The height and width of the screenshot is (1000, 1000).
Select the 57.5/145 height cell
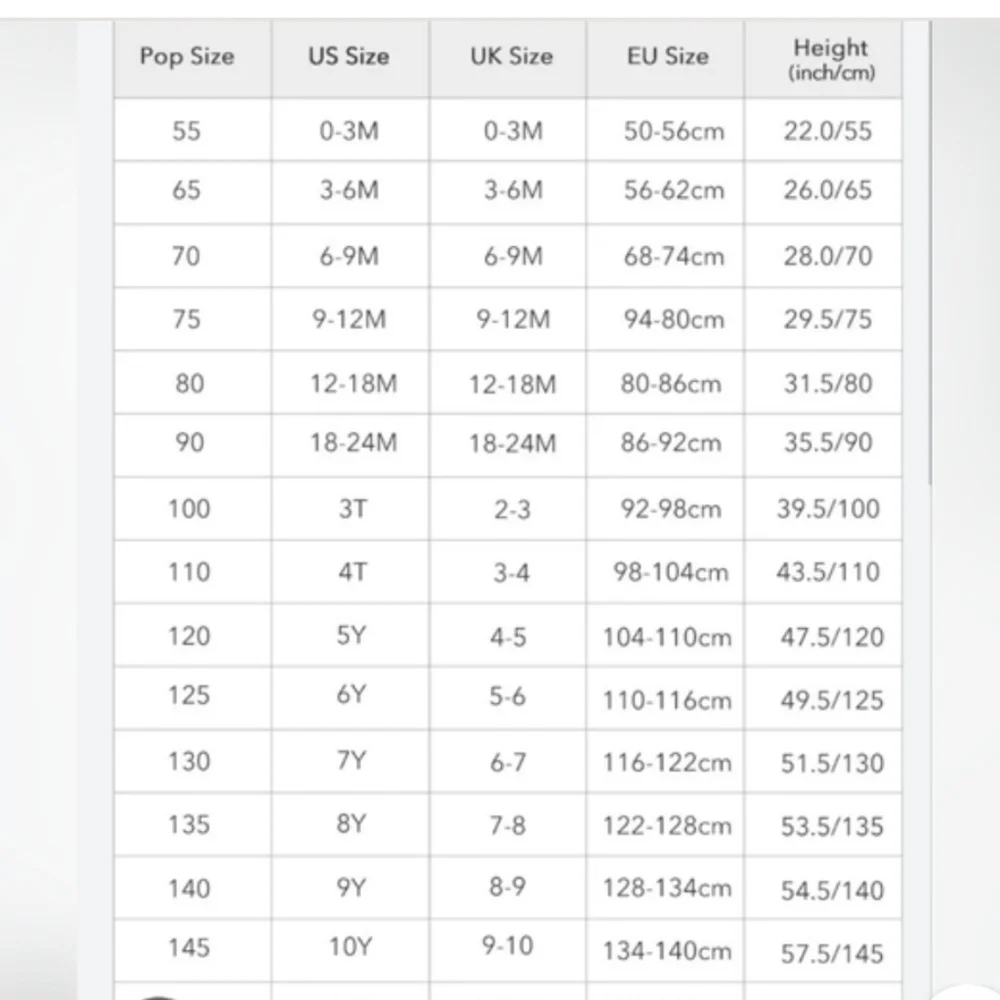[832, 952]
